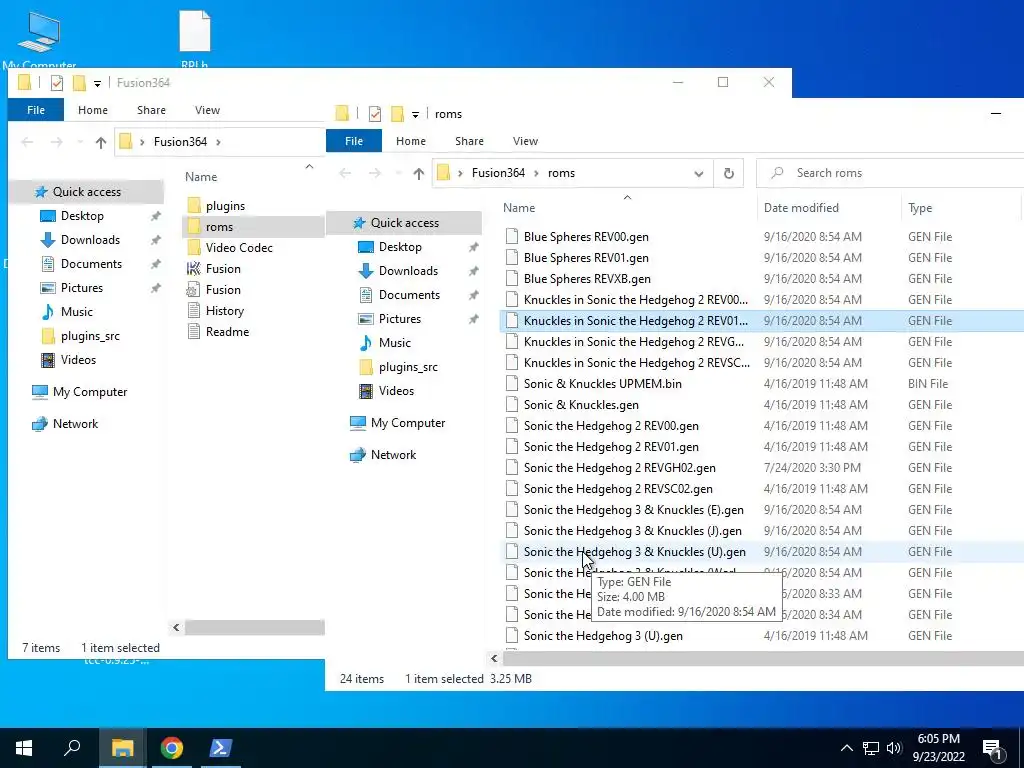Go up one level in Fusion364 window
Screen dimensions: 1024x768
click(101, 142)
